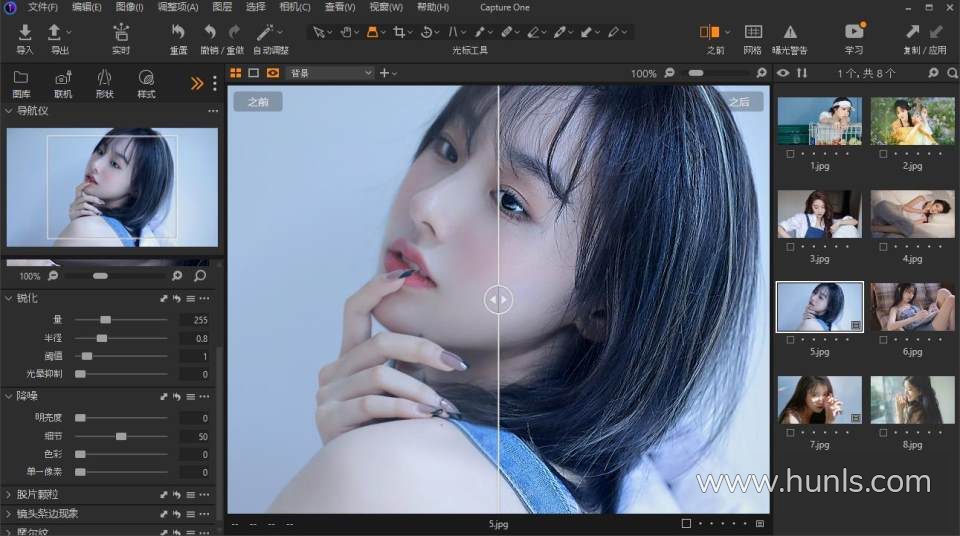The width and height of the screenshot is (960, 536).
Task: Toggle the orange proof eye icon
Action: tap(273, 73)
